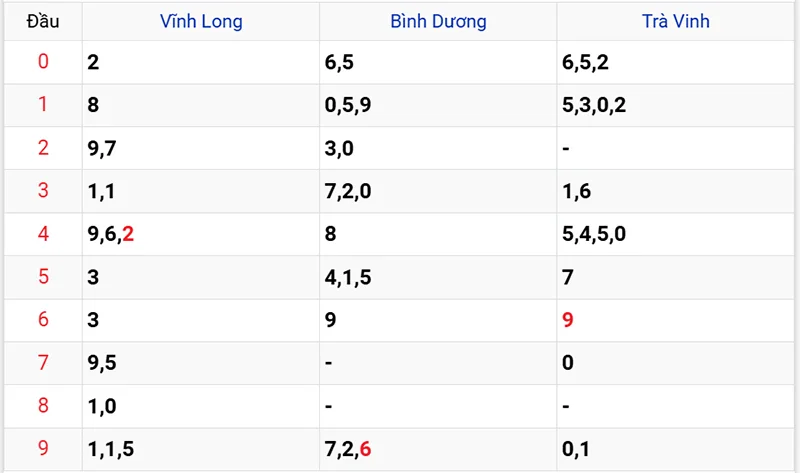Viewport: 800px width, 473px height.
Task: Select the red 6 in Bình Dương row 9
Action: [x=365, y=449]
